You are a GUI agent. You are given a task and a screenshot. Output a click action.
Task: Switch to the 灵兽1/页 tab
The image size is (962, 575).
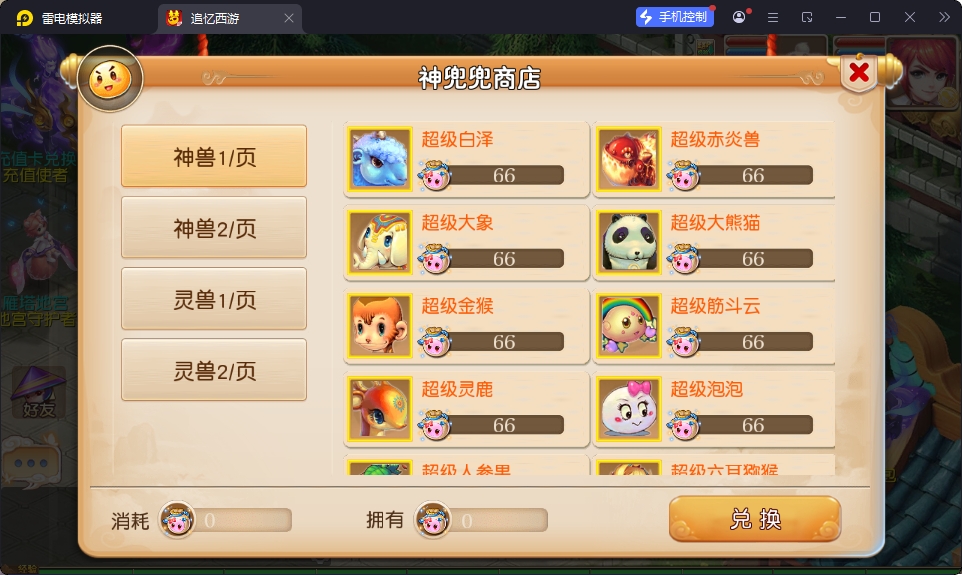[214, 299]
